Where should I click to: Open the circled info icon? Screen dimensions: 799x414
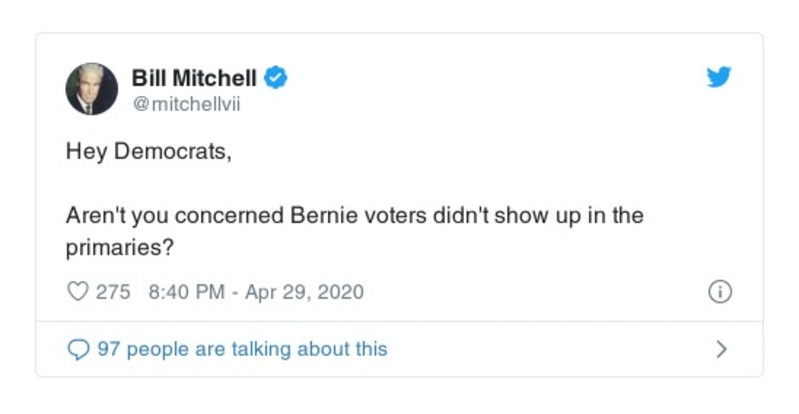[x=719, y=292]
